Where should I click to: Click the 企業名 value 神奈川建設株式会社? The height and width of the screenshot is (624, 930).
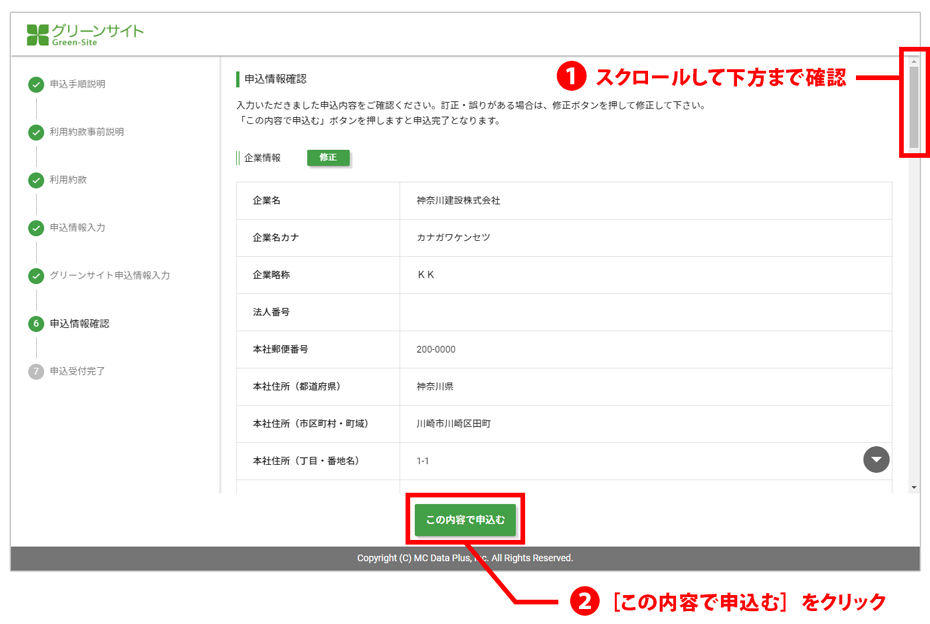click(x=458, y=201)
